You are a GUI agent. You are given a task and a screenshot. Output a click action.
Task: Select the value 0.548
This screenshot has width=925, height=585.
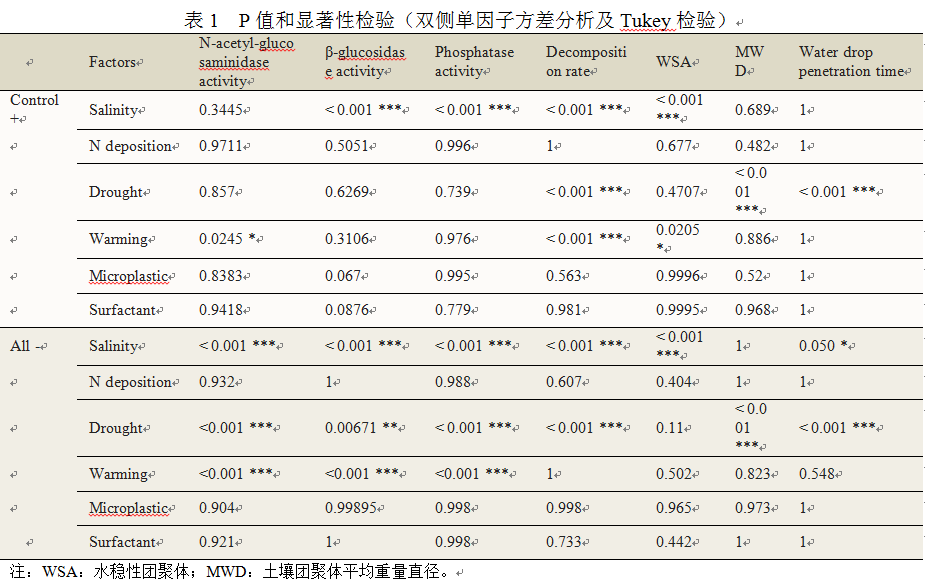click(x=817, y=474)
